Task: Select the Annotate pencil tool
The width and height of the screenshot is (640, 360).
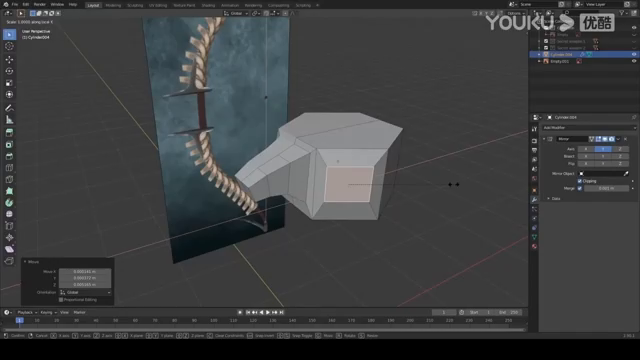Action: point(9,108)
